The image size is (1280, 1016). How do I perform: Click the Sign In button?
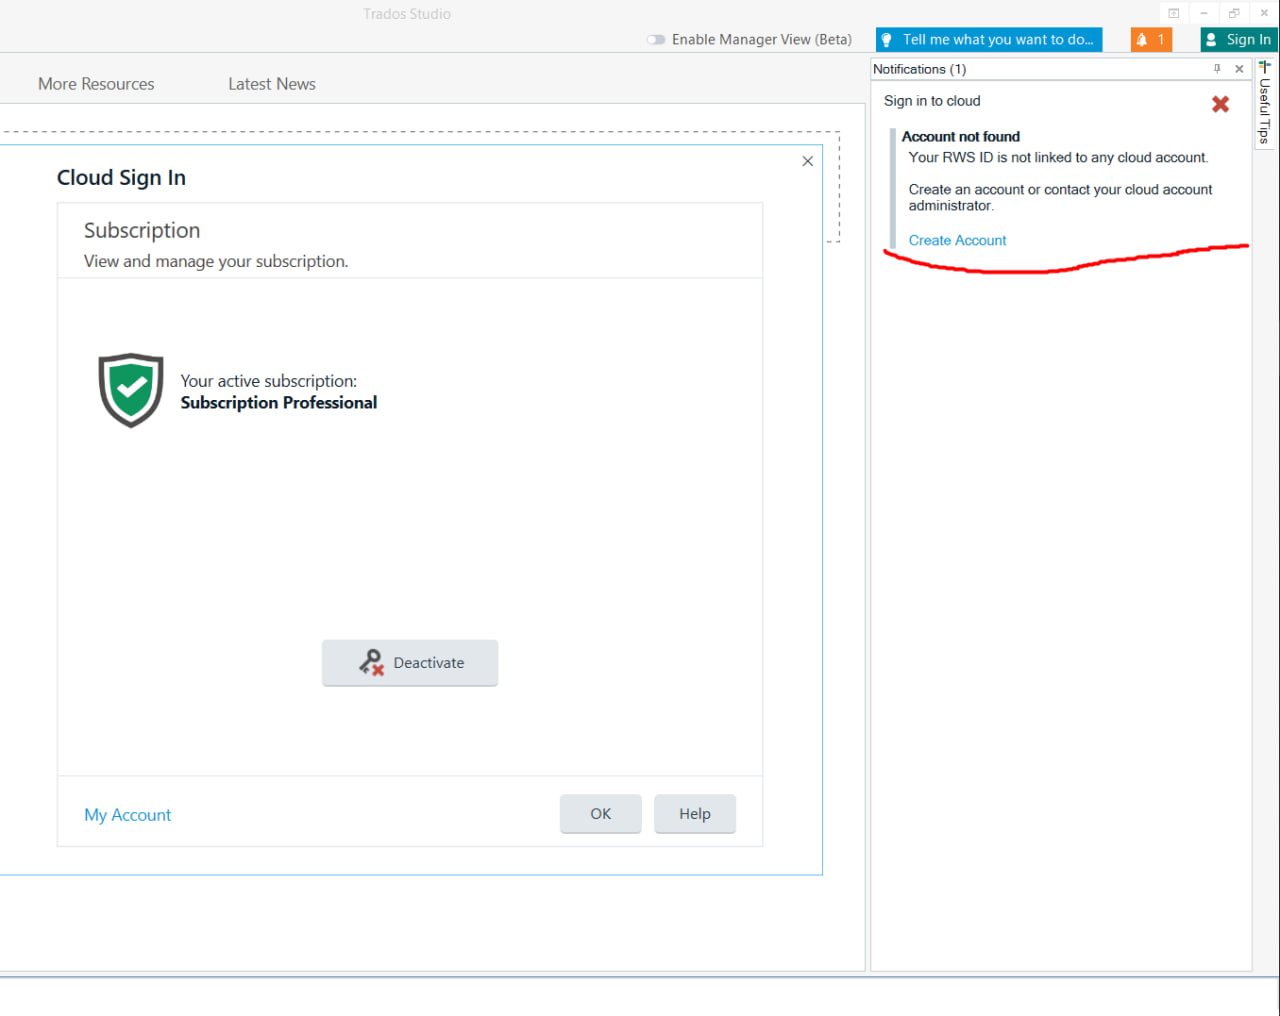[1238, 39]
